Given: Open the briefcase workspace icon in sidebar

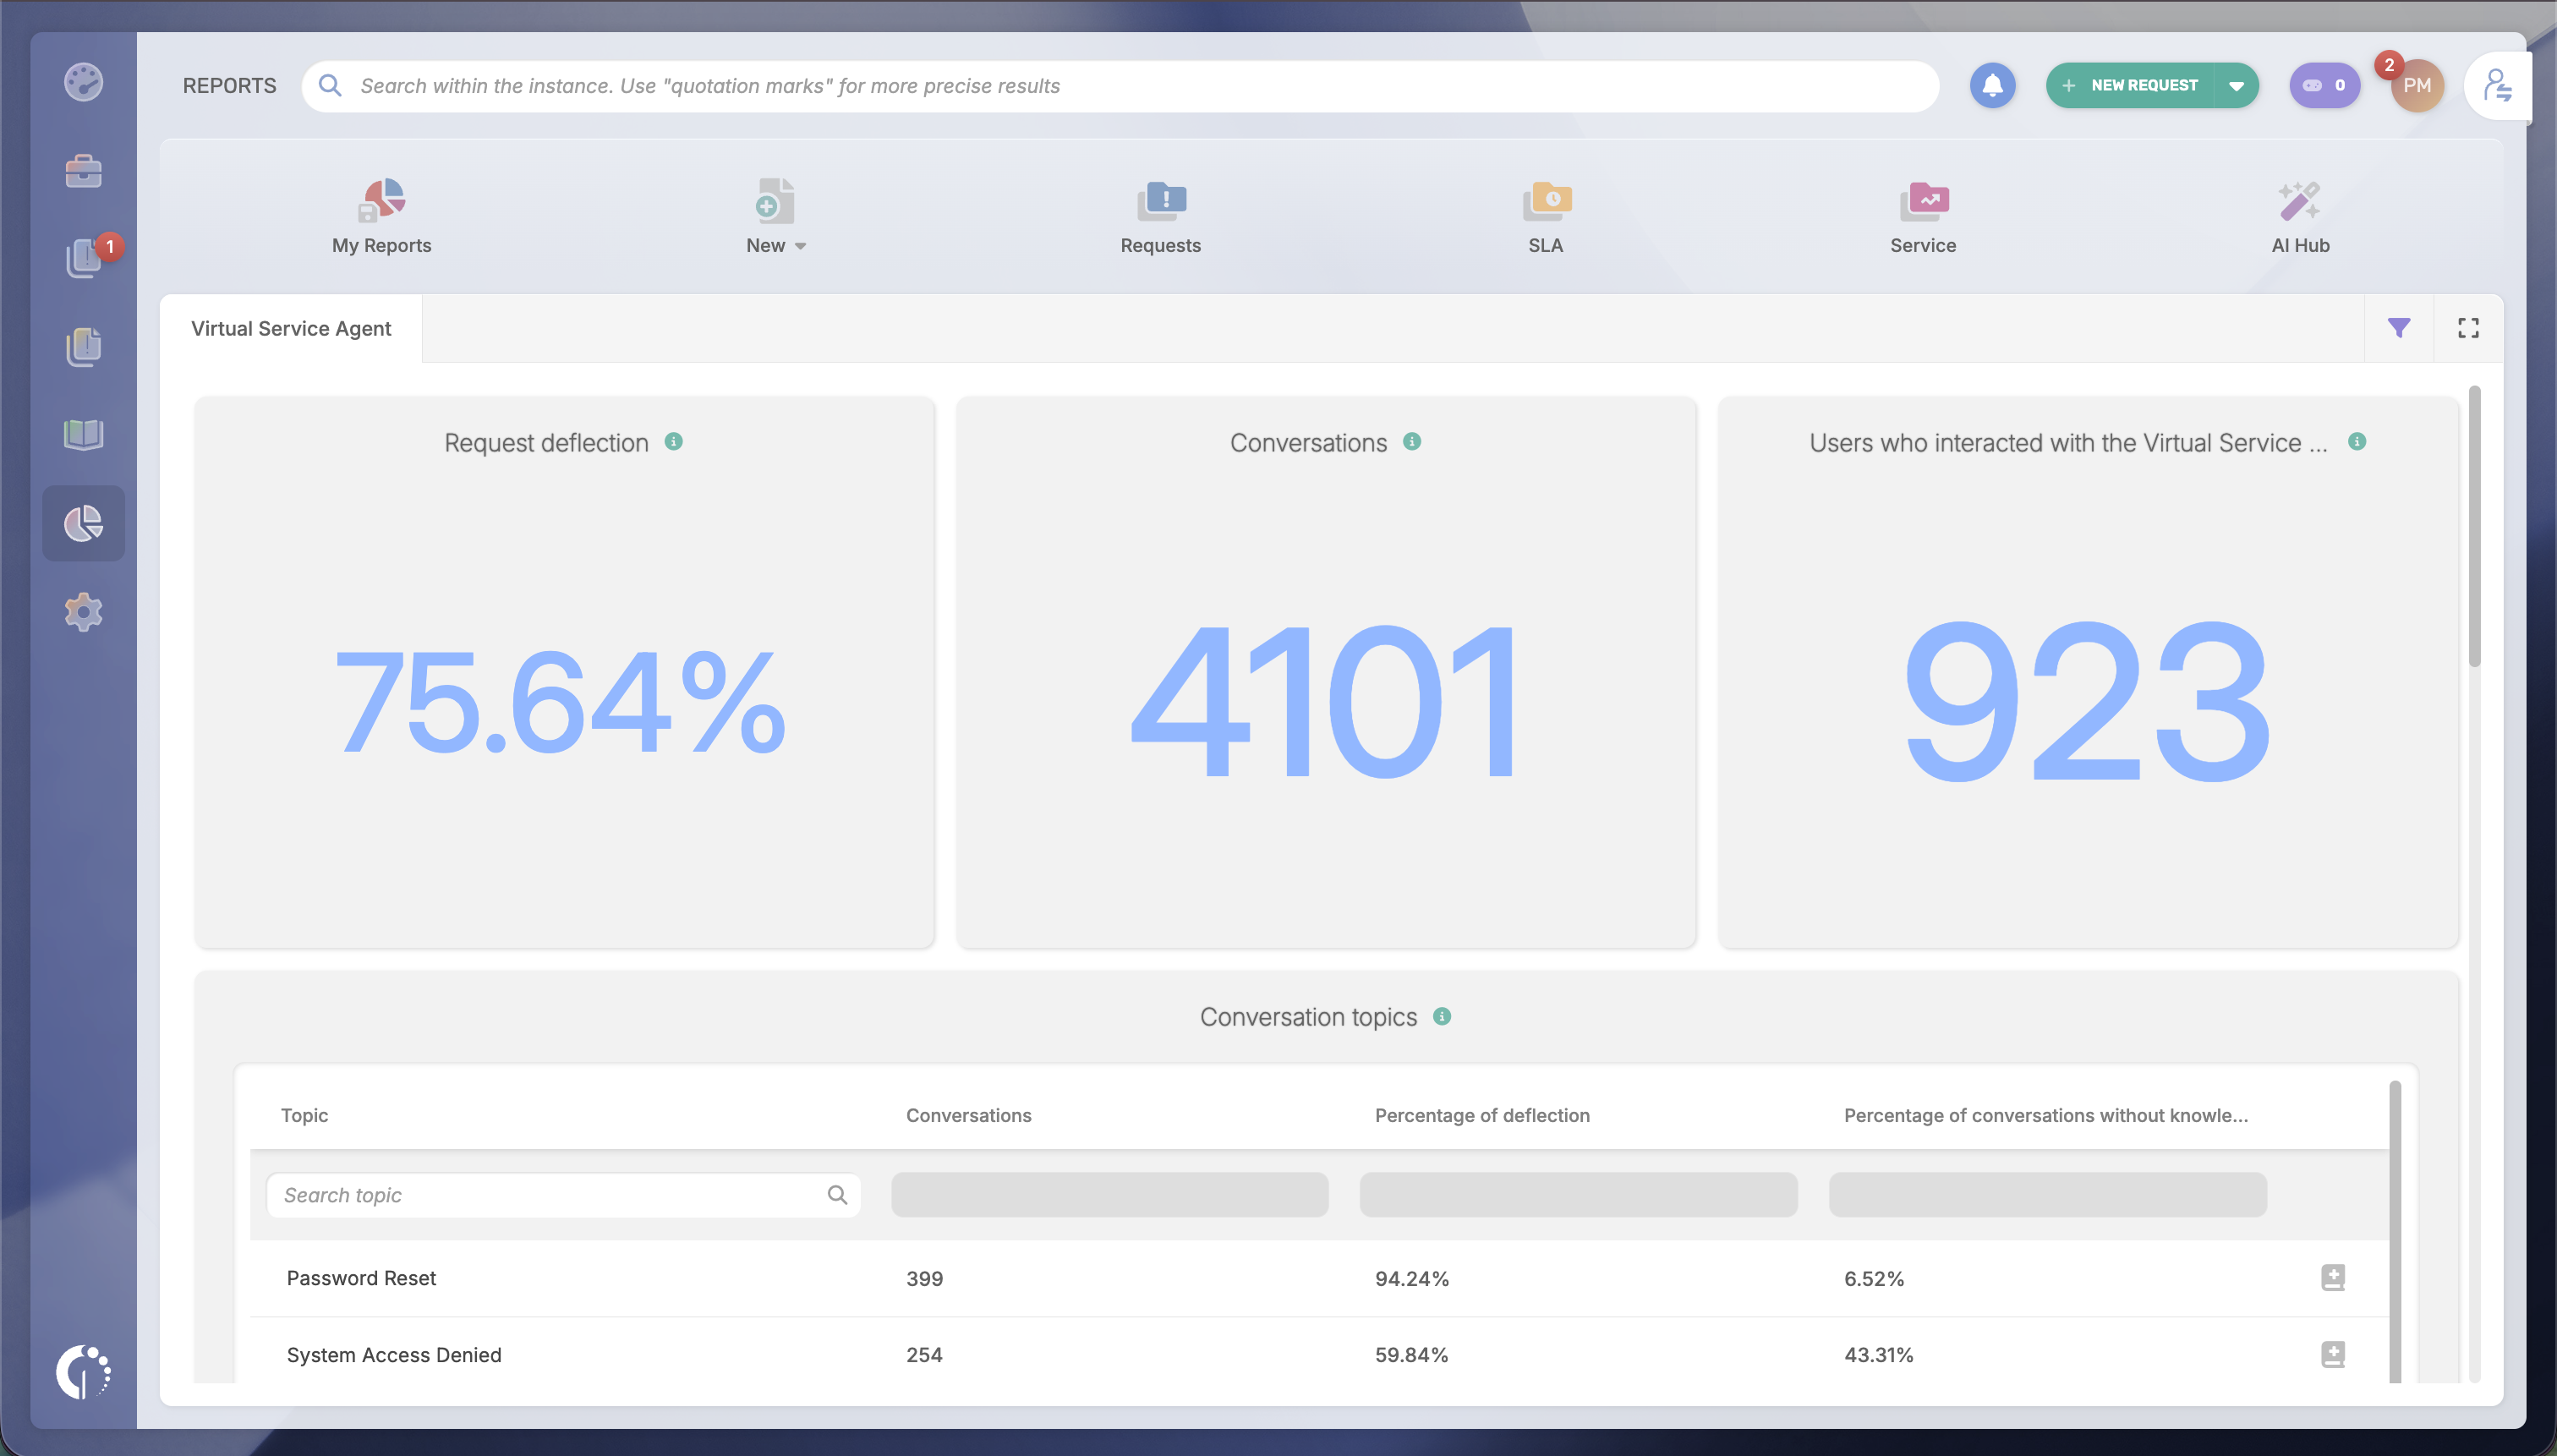Looking at the screenshot, I should pos(83,170).
